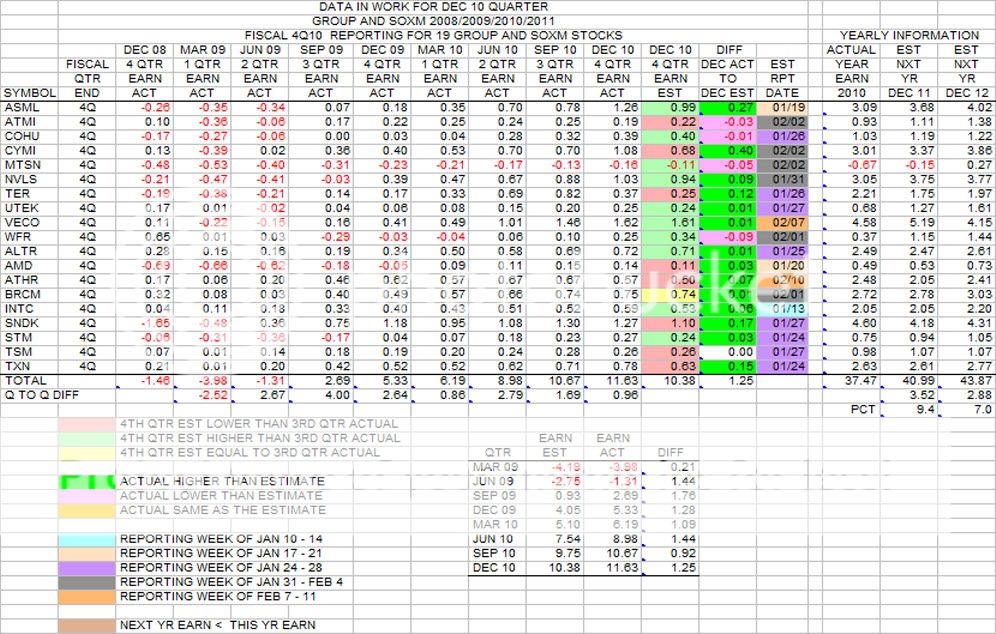
Task: Click the pink 4TH QTR EST LOWER swatch
Action: click(x=87, y=423)
